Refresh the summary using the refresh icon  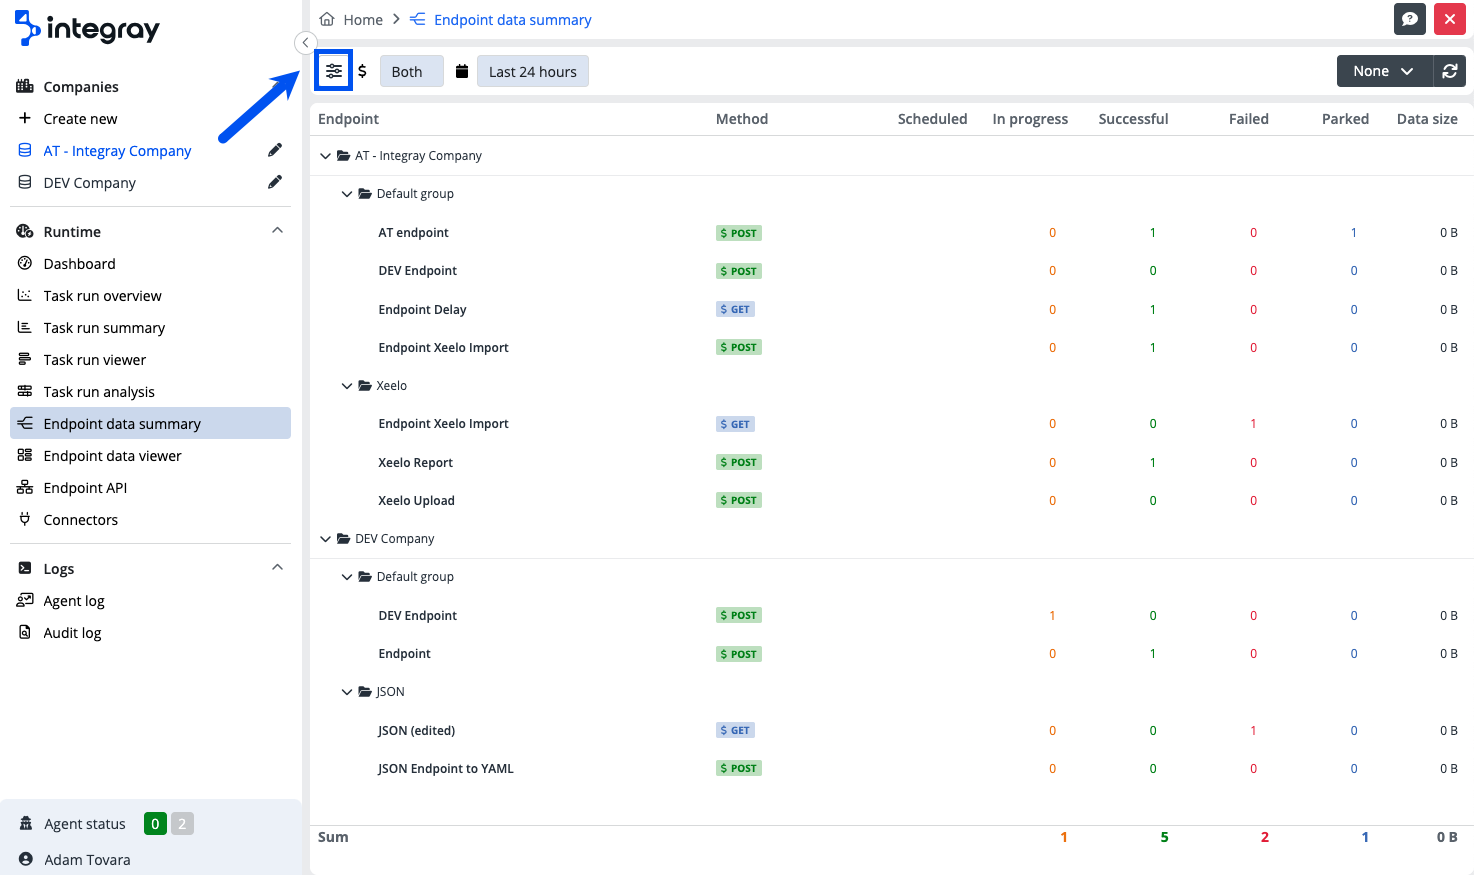coord(1450,70)
